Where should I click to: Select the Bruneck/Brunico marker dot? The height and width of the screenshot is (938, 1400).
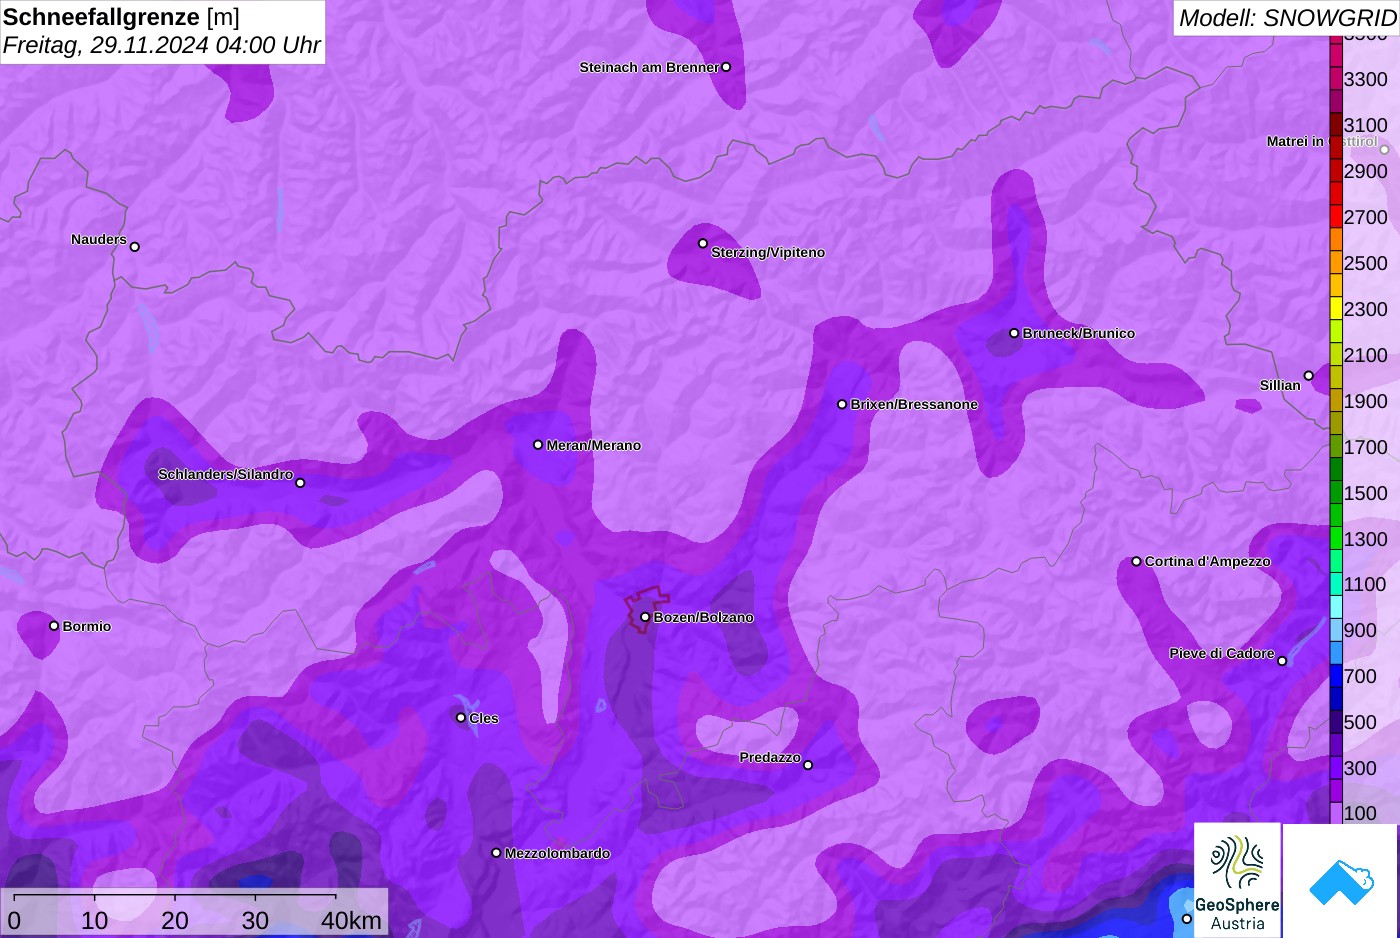[x=1014, y=333]
